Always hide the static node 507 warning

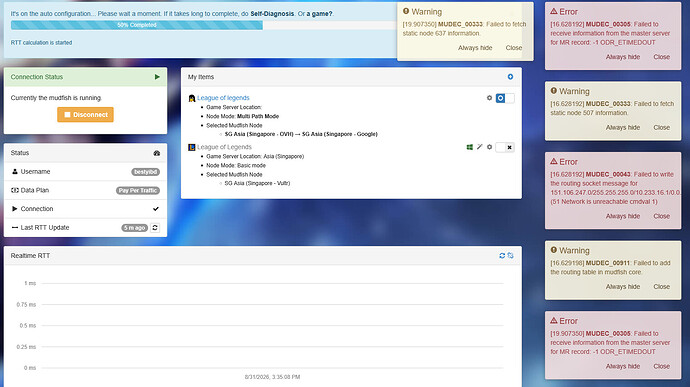[x=623, y=127]
